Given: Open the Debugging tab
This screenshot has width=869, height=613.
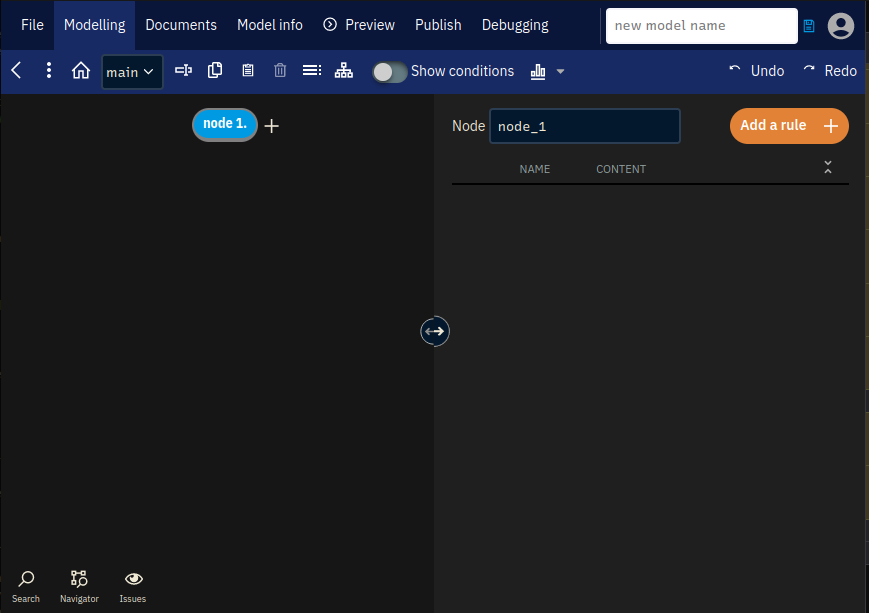Looking at the screenshot, I should 515,25.
